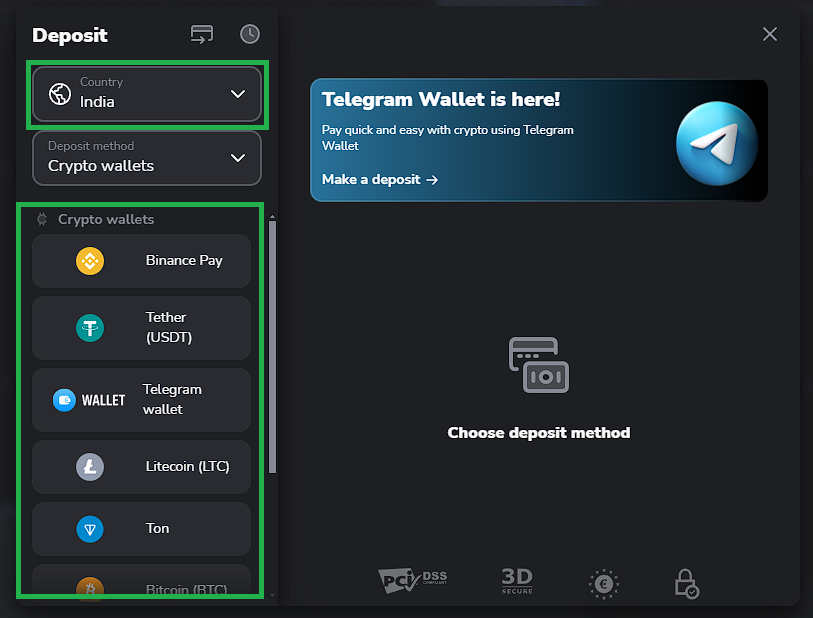Open the Country dropdown showing India
Screen dimensions: 813x618
click(147, 93)
